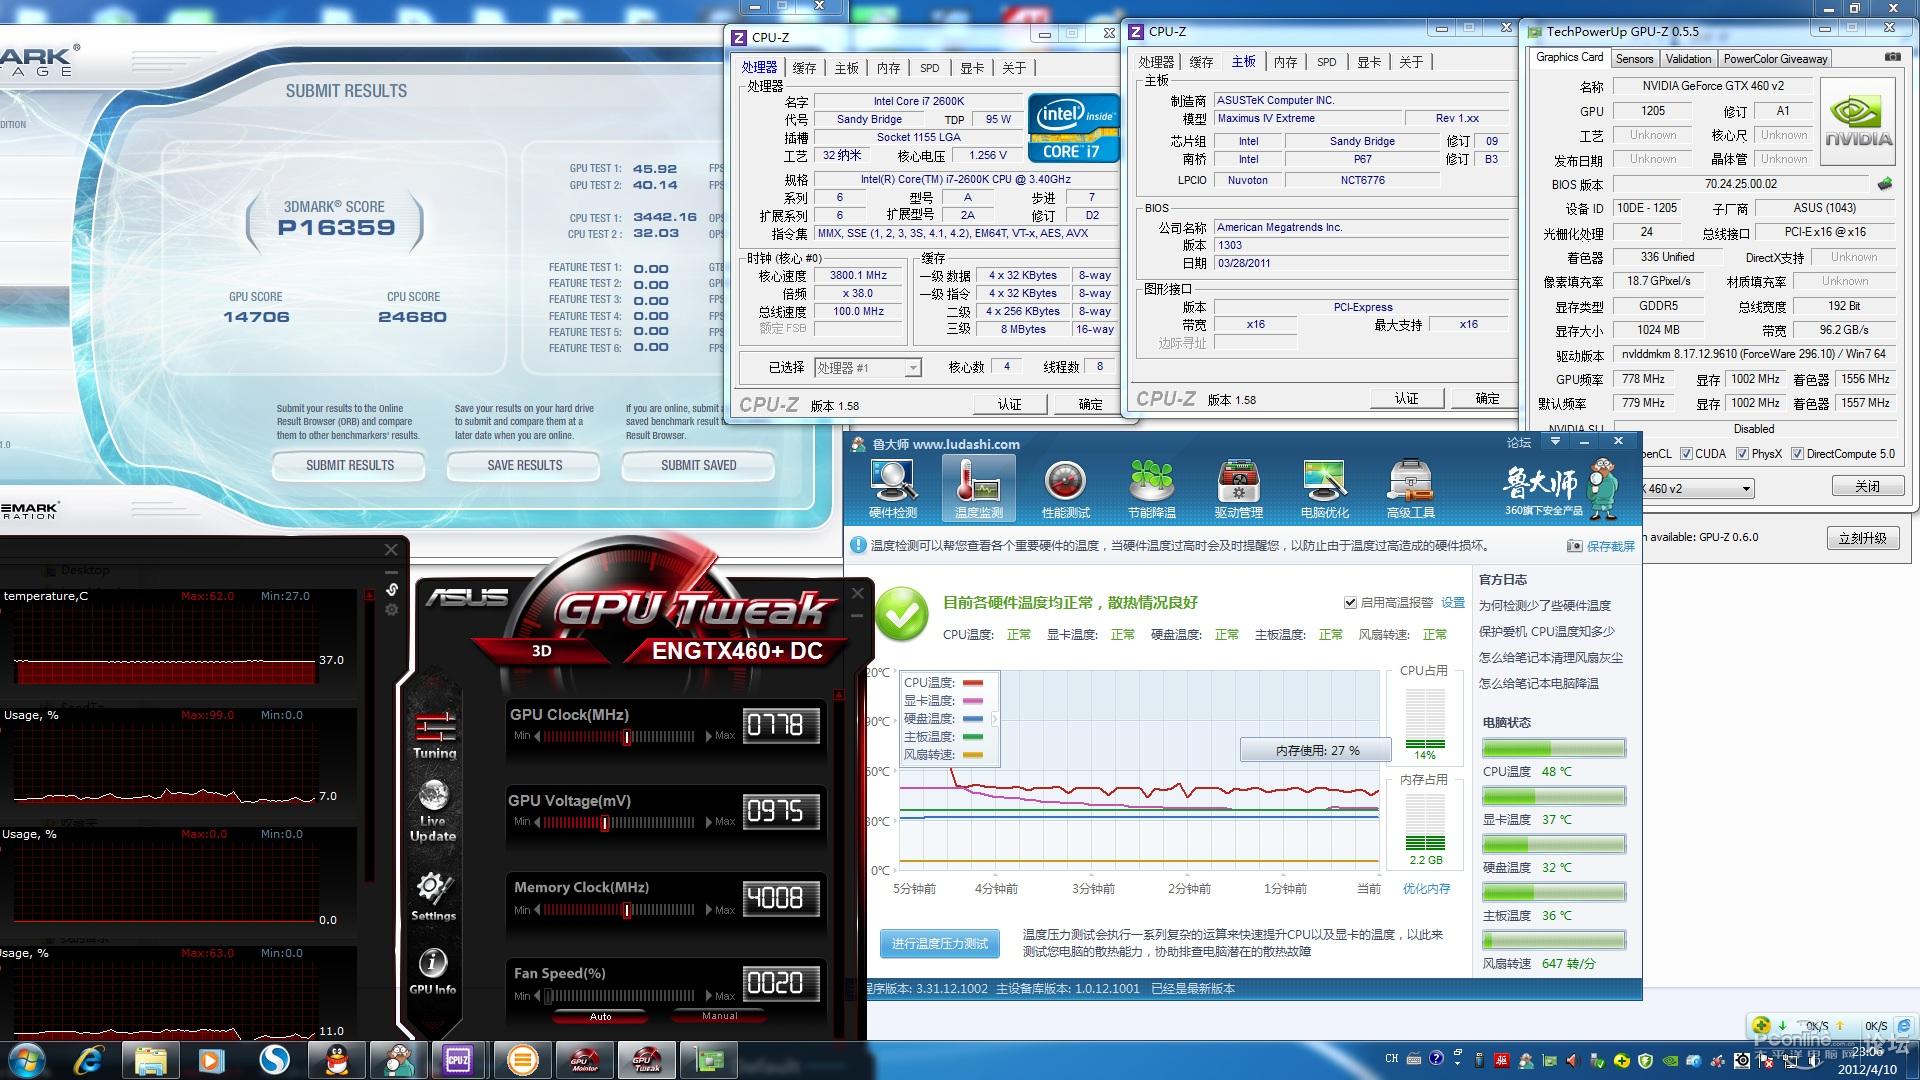This screenshot has width=1920, height=1080.
Task: Click link icon in GPU monitor panel
Action: (392, 589)
